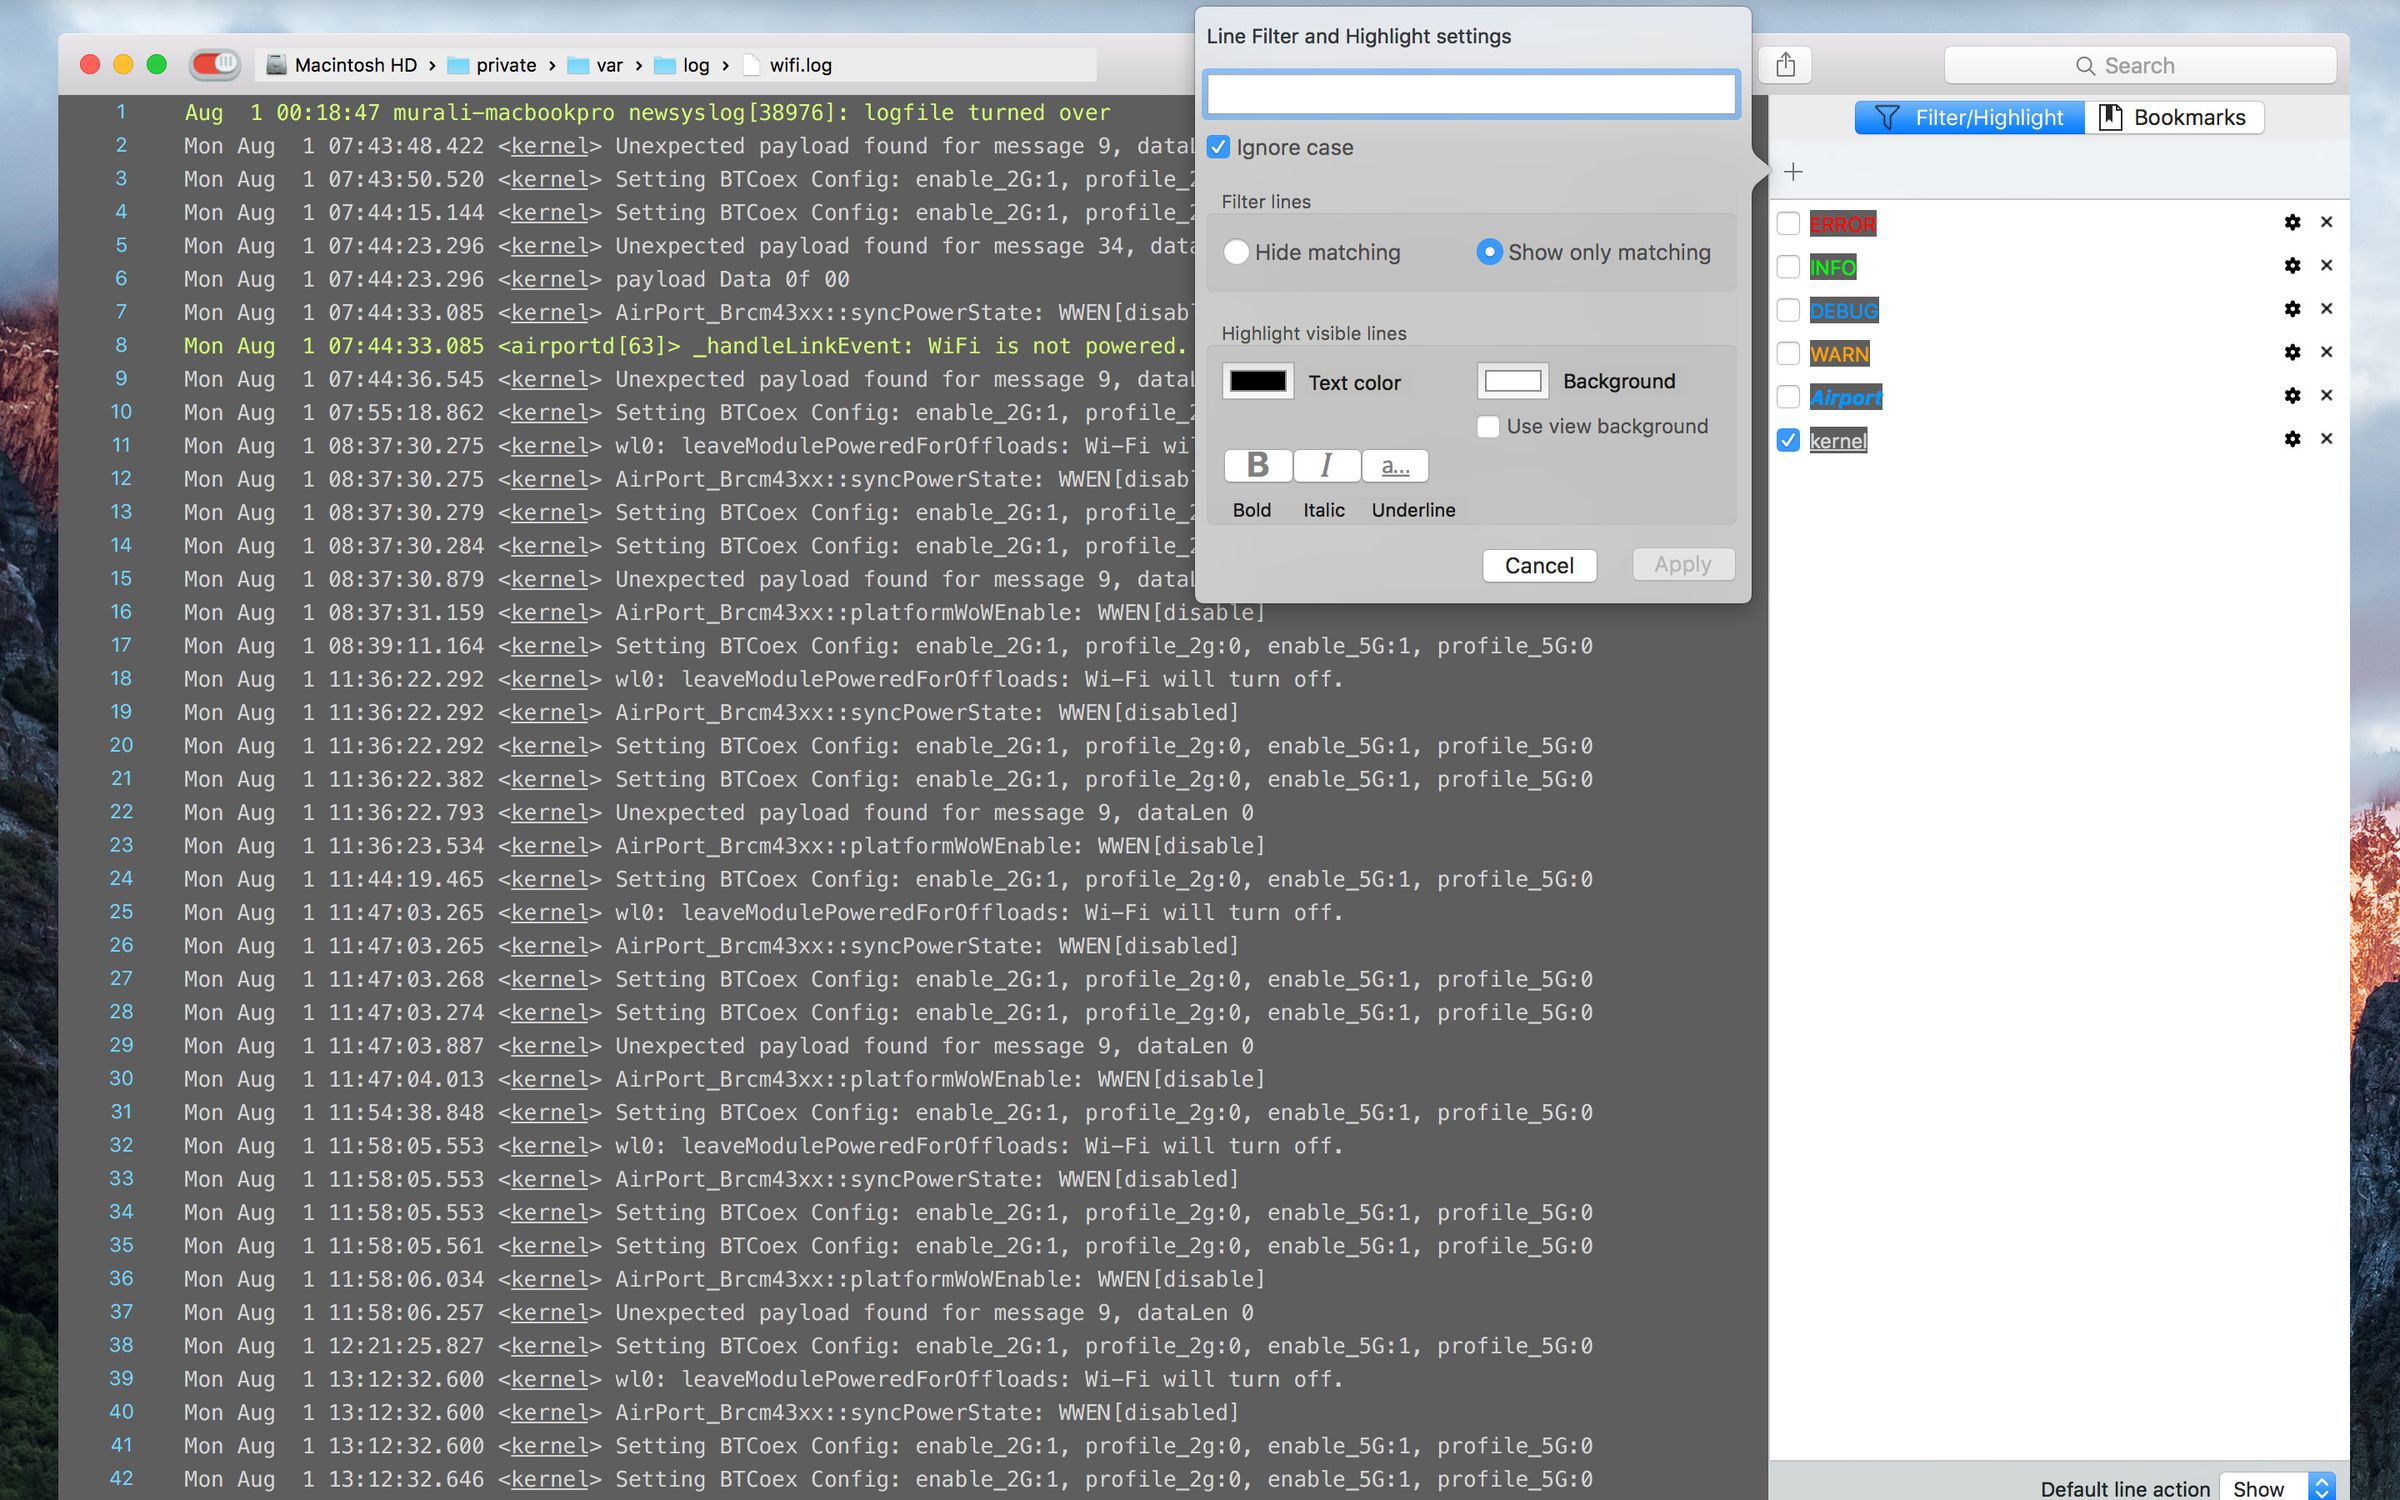
Task: Open settings gear for INFO filter
Action: click(2292, 266)
